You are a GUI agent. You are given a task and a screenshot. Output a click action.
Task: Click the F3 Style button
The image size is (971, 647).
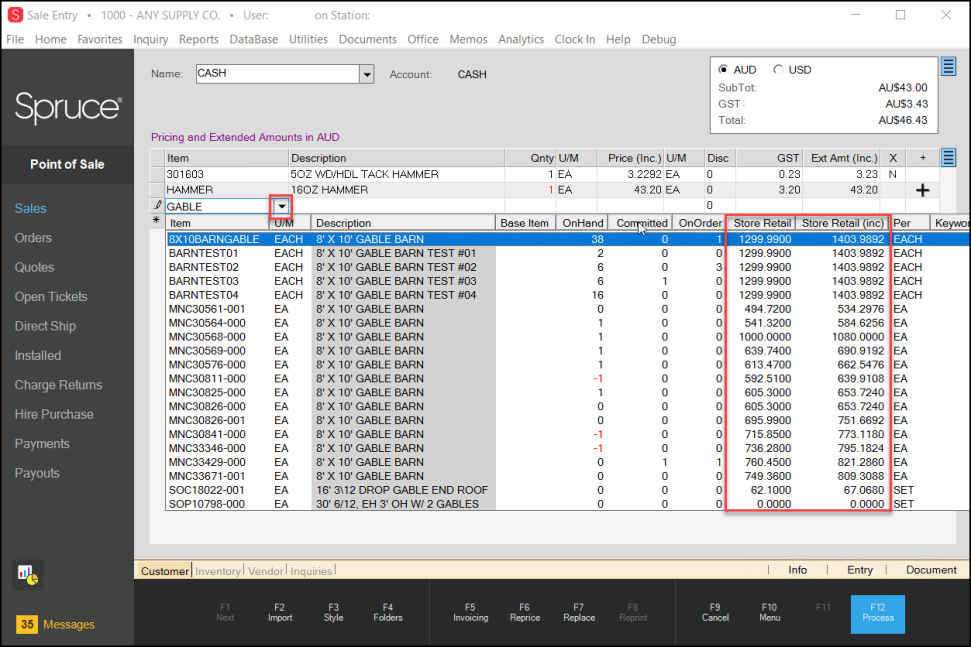click(x=333, y=612)
